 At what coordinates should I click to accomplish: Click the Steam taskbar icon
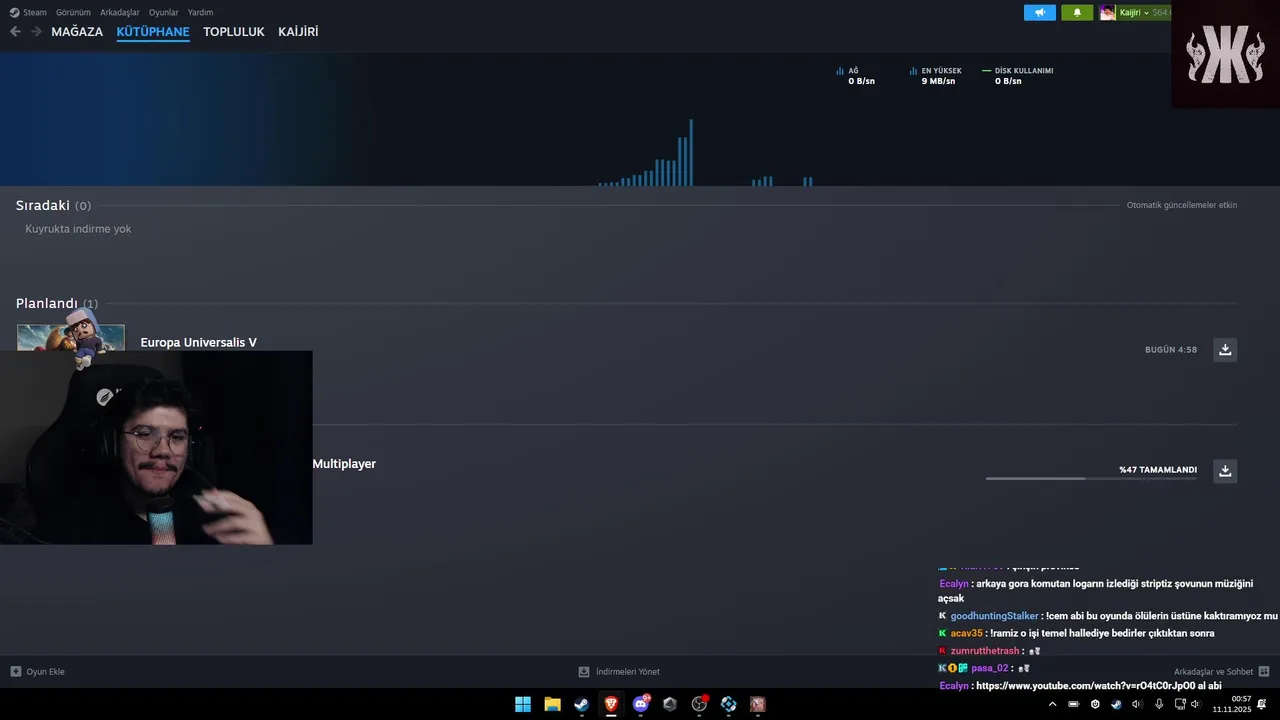581,704
